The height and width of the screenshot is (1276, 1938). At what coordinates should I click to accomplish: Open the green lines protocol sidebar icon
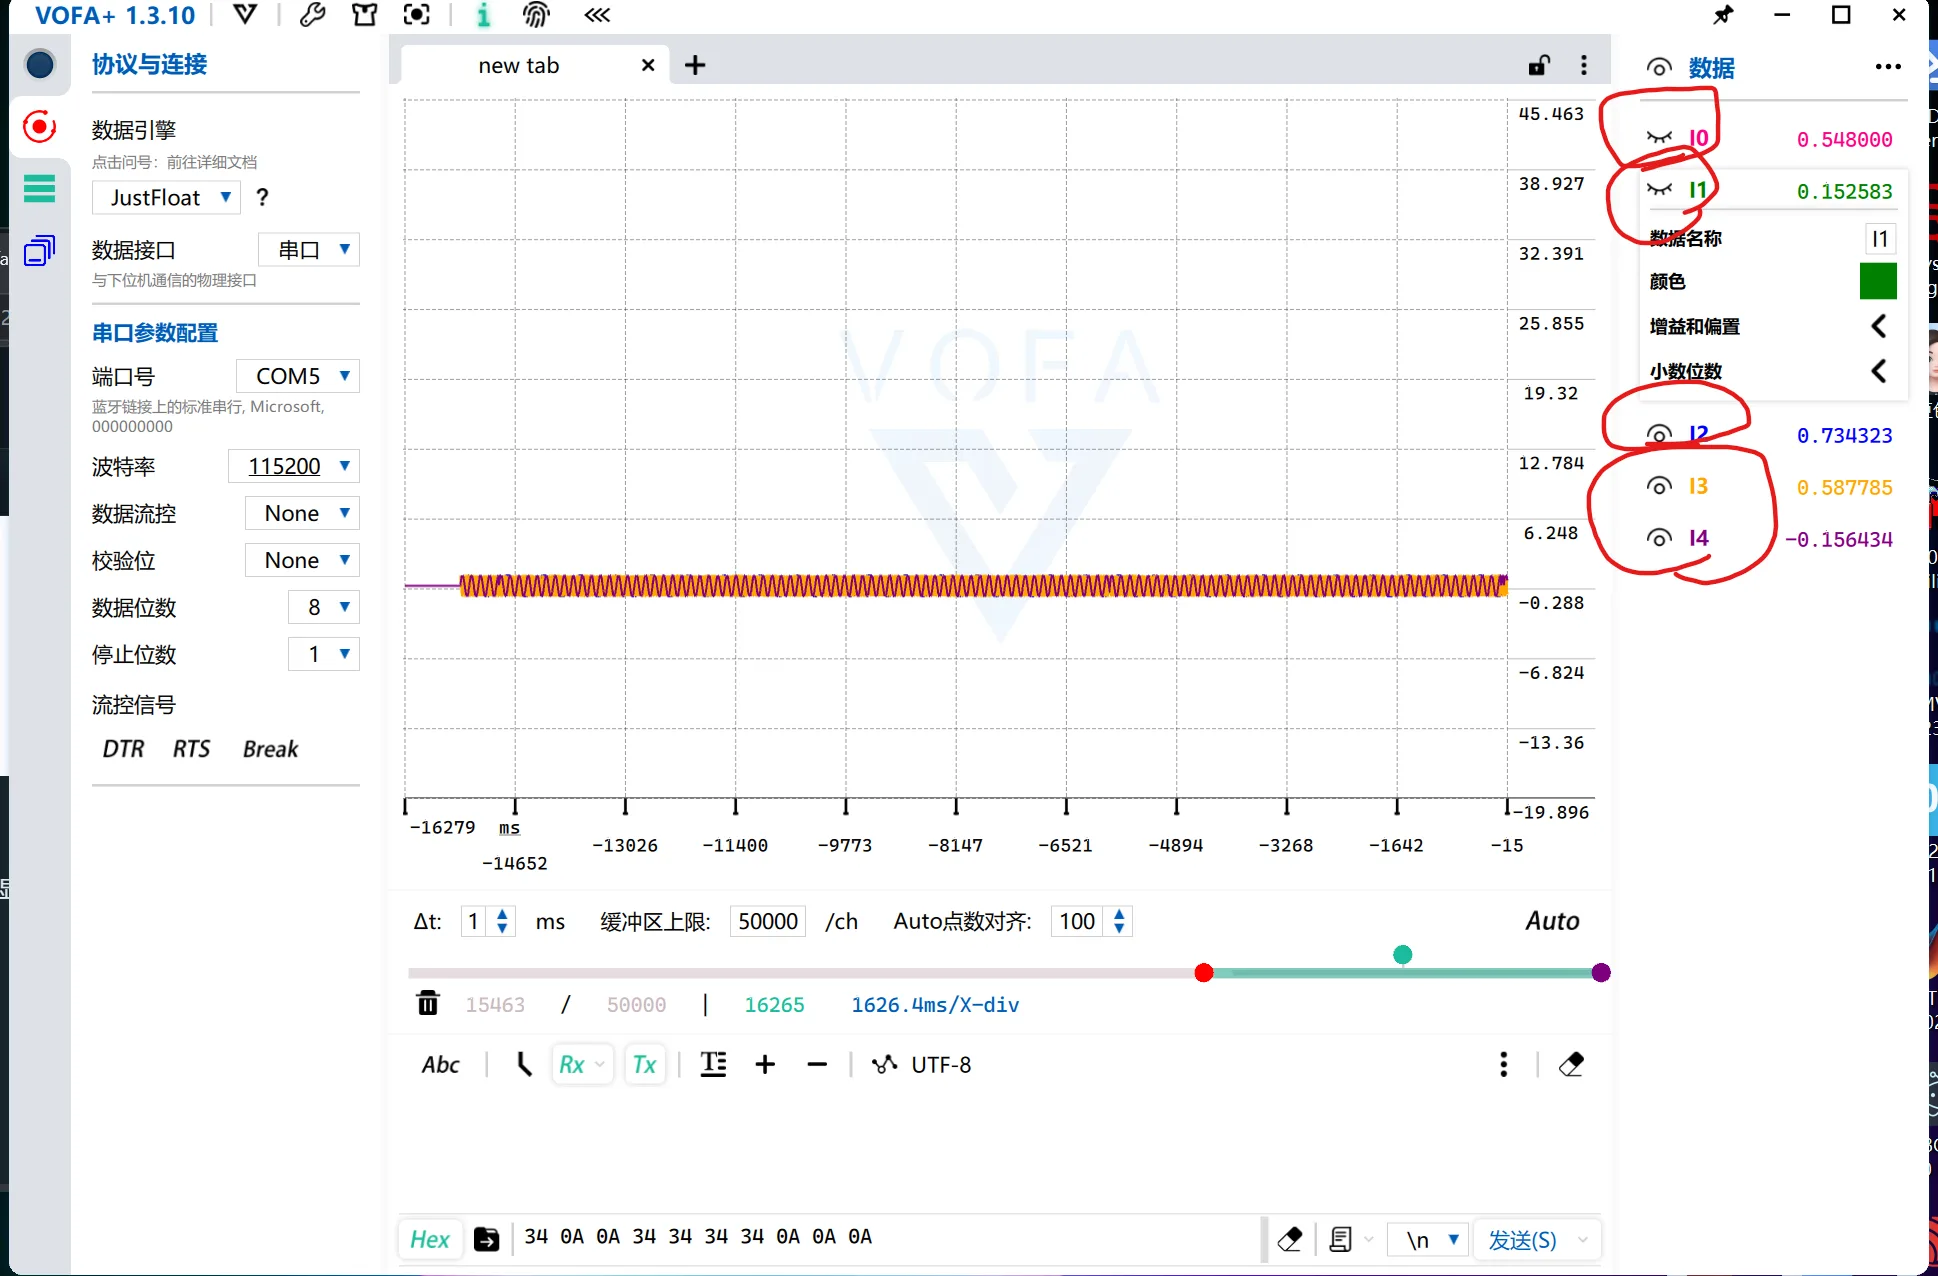point(40,188)
